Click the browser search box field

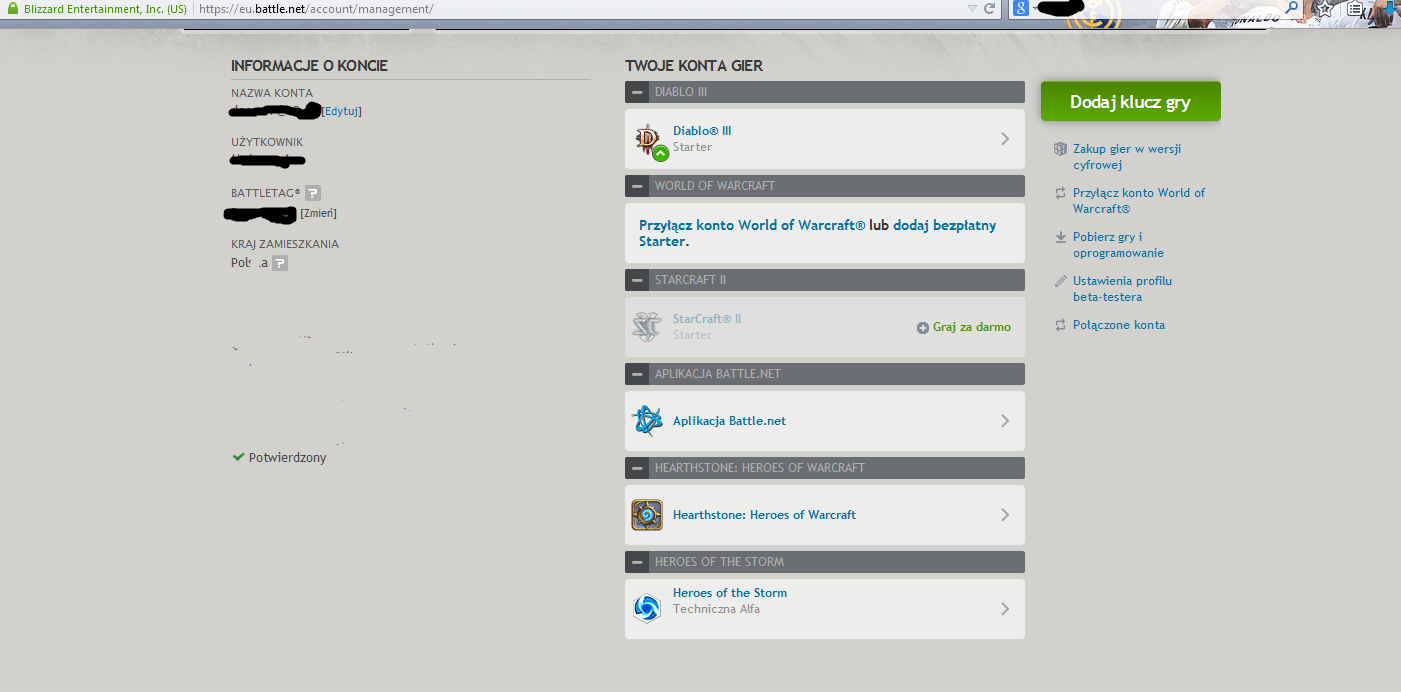pos(1155,8)
